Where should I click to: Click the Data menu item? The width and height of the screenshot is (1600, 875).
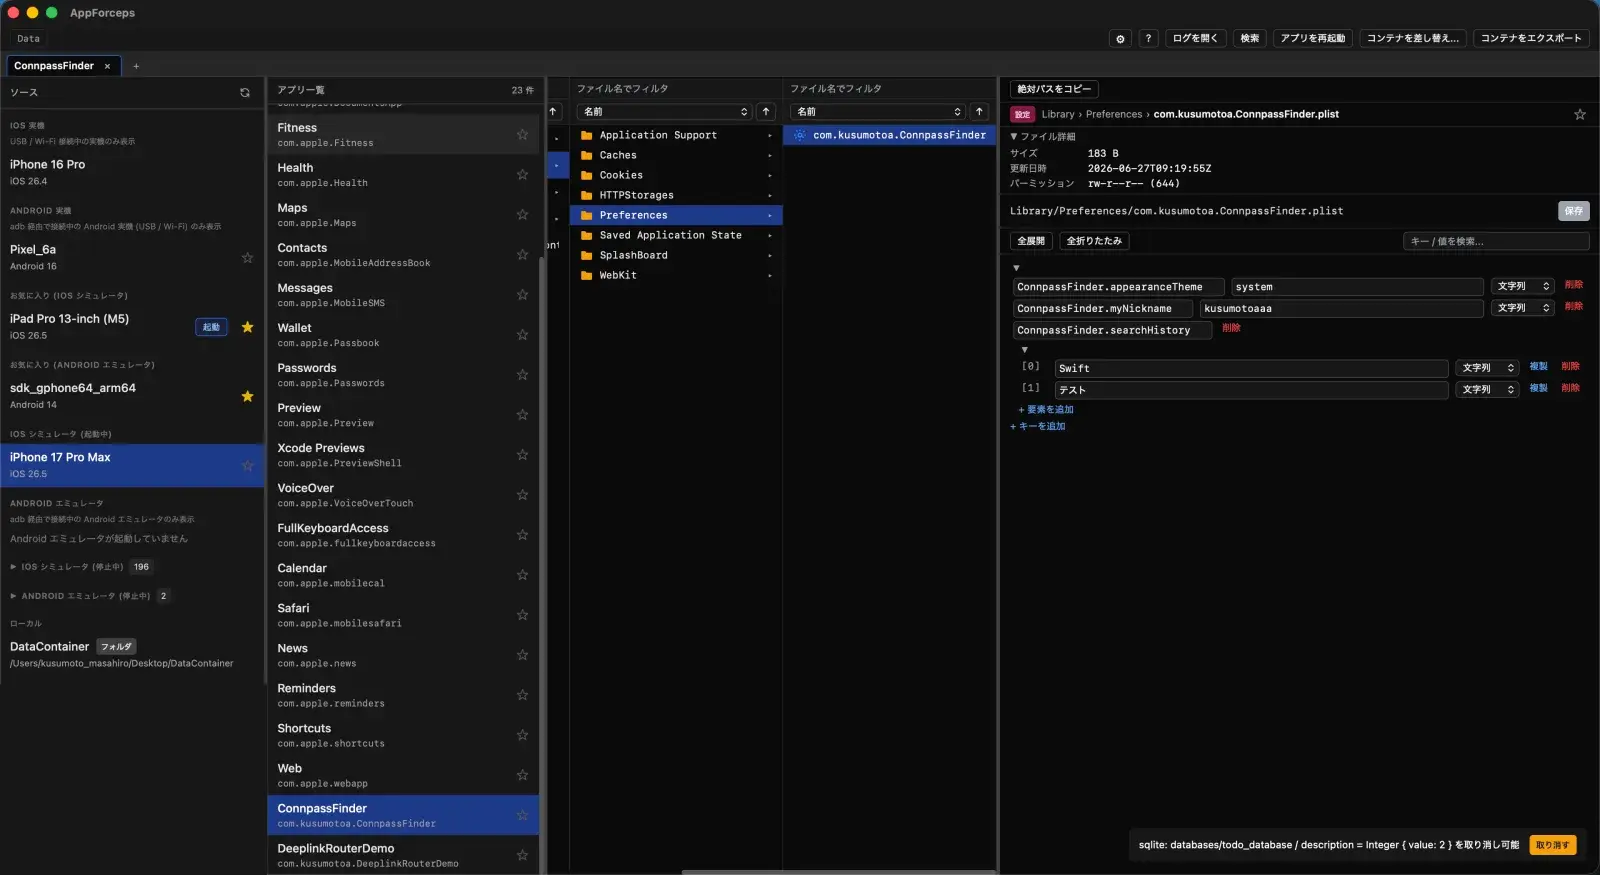tap(28, 39)
